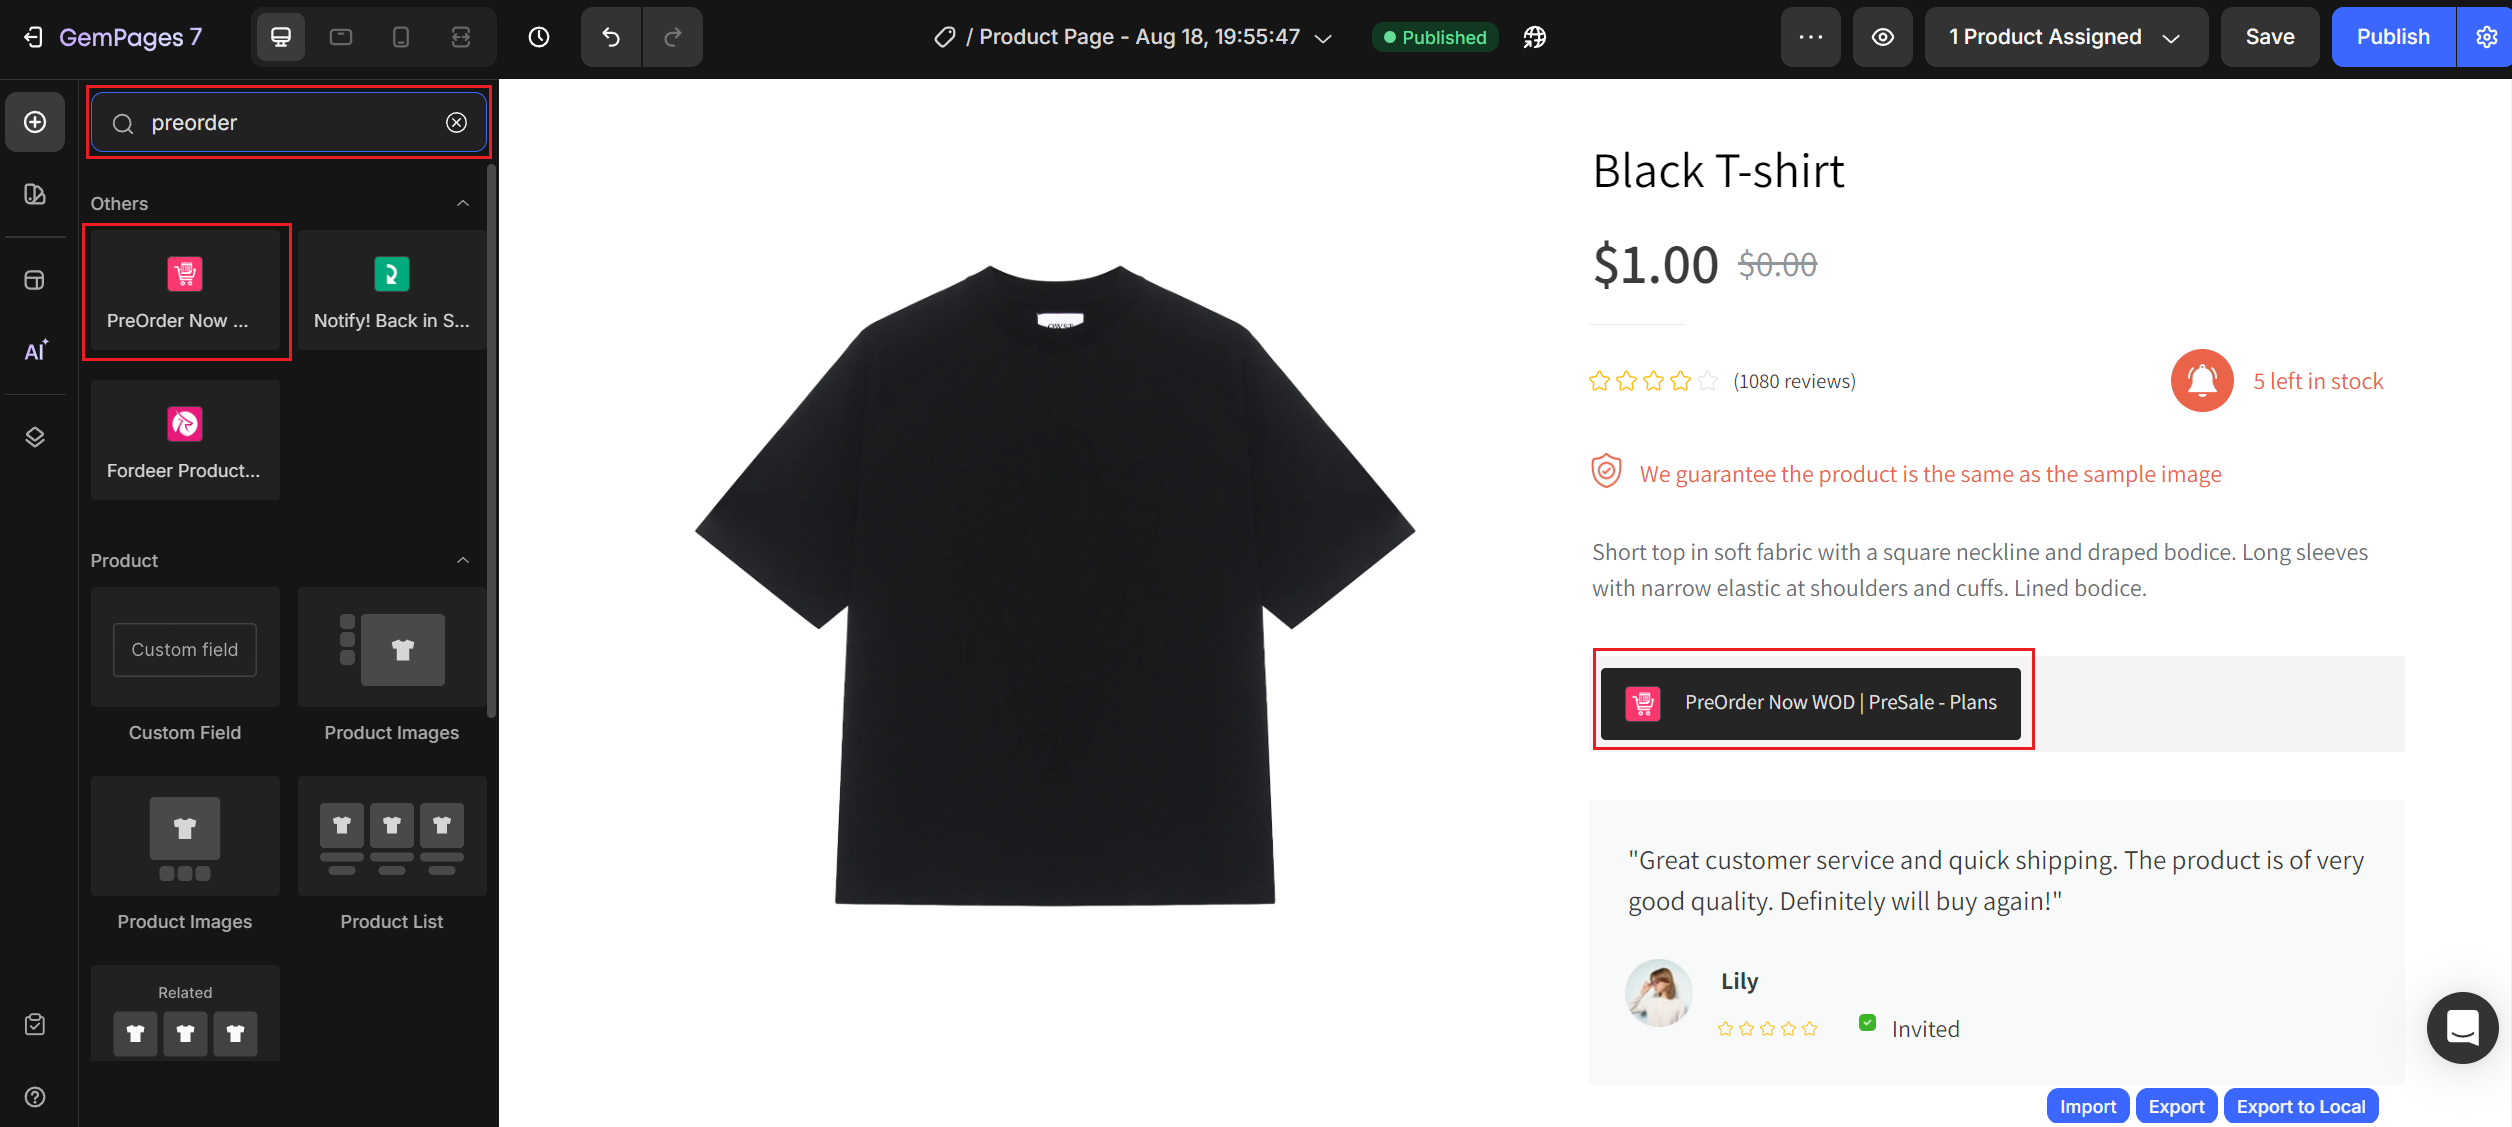Open the 1 Product Assigned dropdown
The image size is (2512, 1127).
[x=2065, y=37]
